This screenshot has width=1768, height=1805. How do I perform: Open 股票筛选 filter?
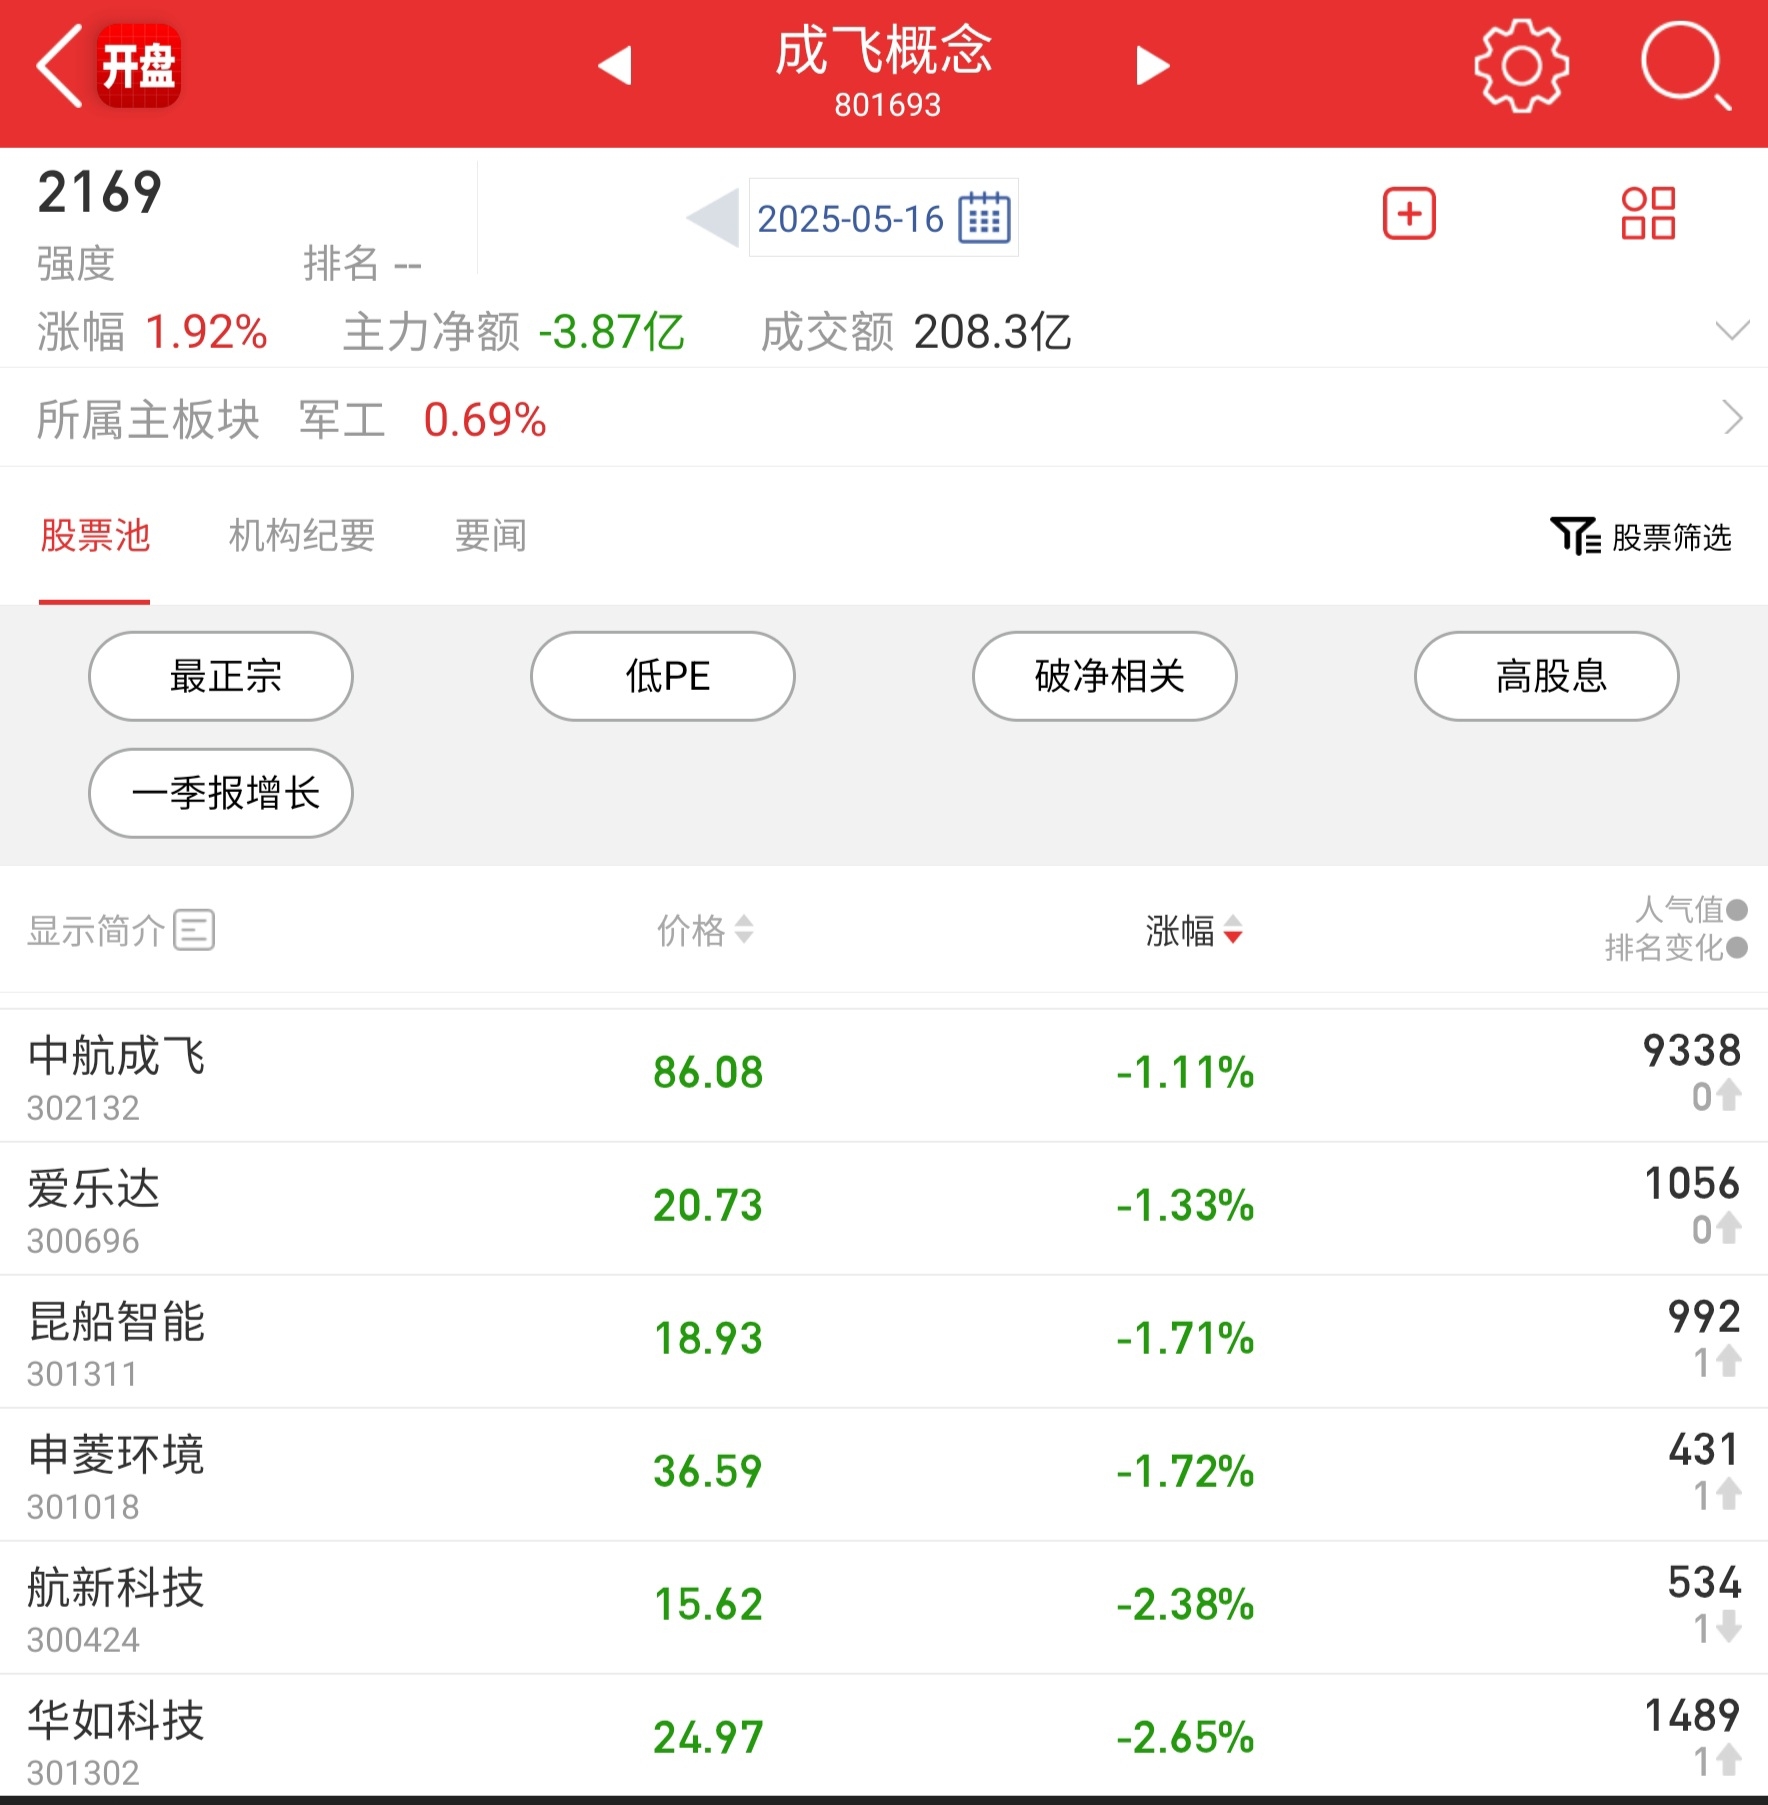tap(1641, 537)
